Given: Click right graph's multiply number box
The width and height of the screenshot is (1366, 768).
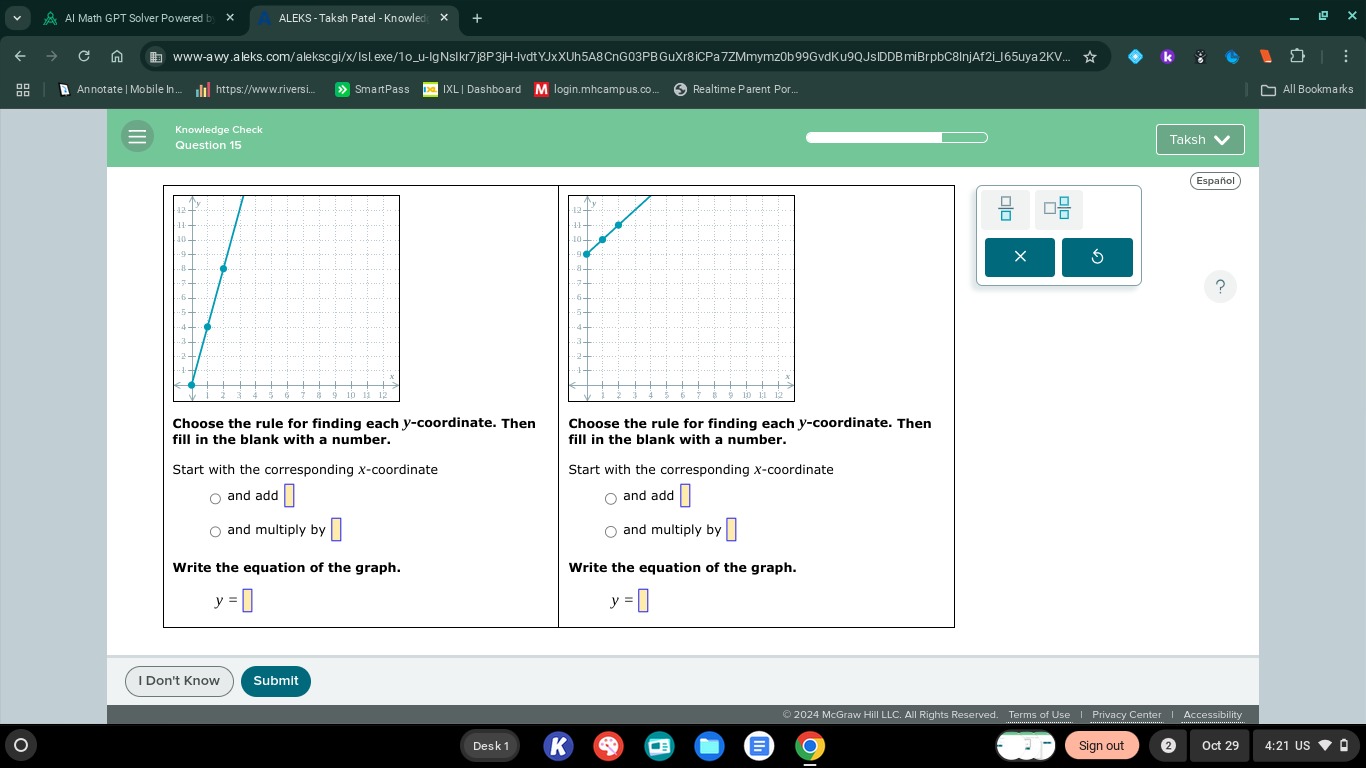Looking at the screenshot, I should [x=731, y=529].
